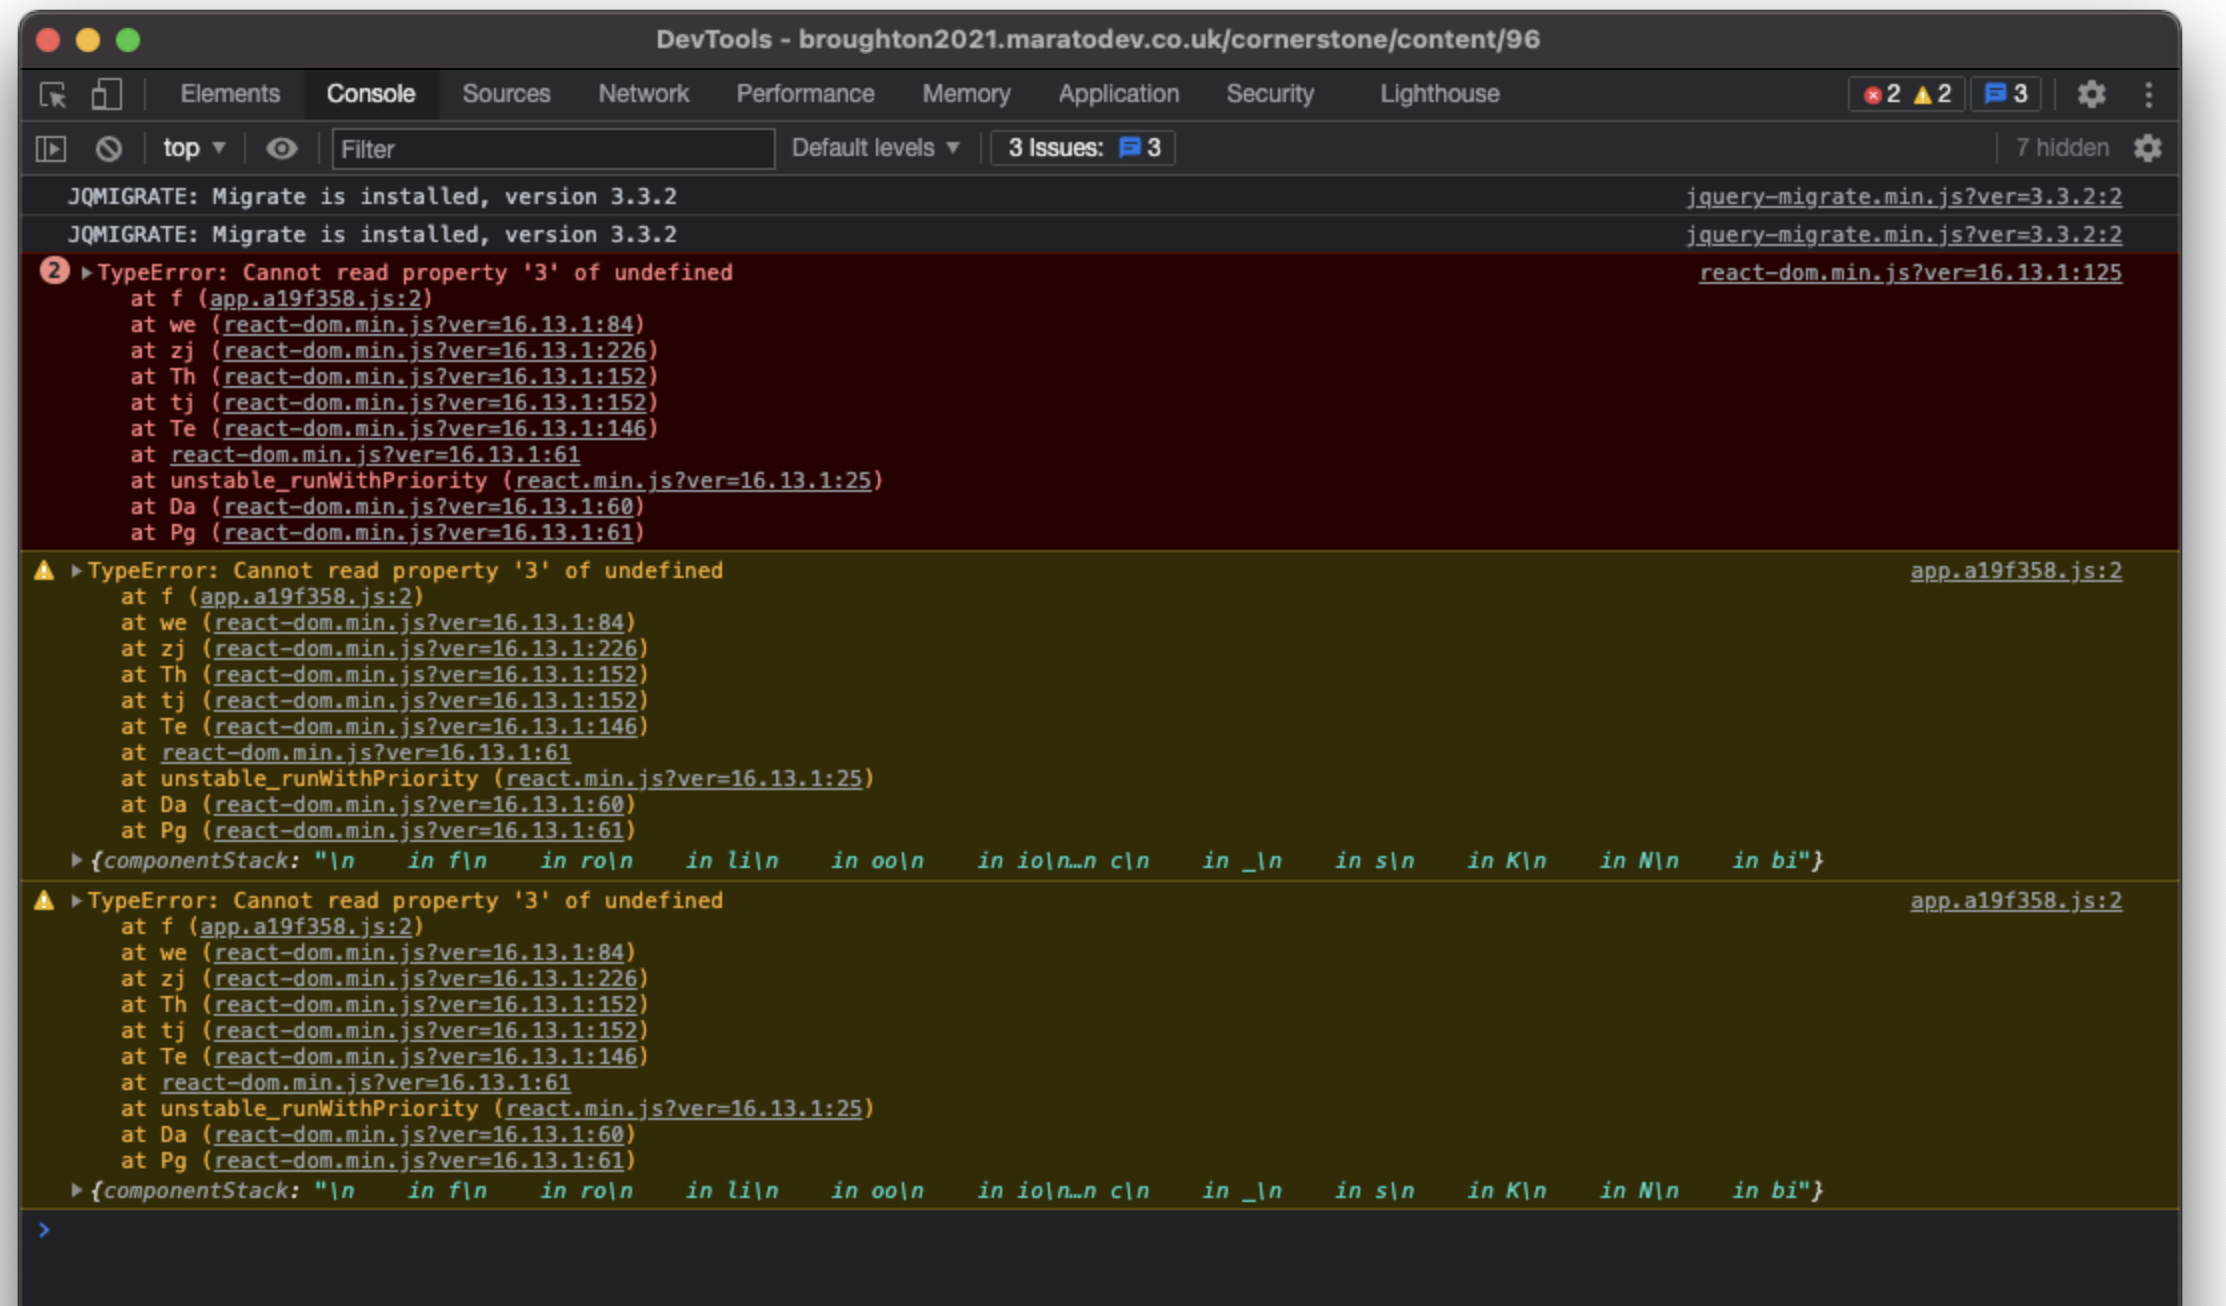
Task: Toggle the live expression eye icon
Action: point(282,149)
